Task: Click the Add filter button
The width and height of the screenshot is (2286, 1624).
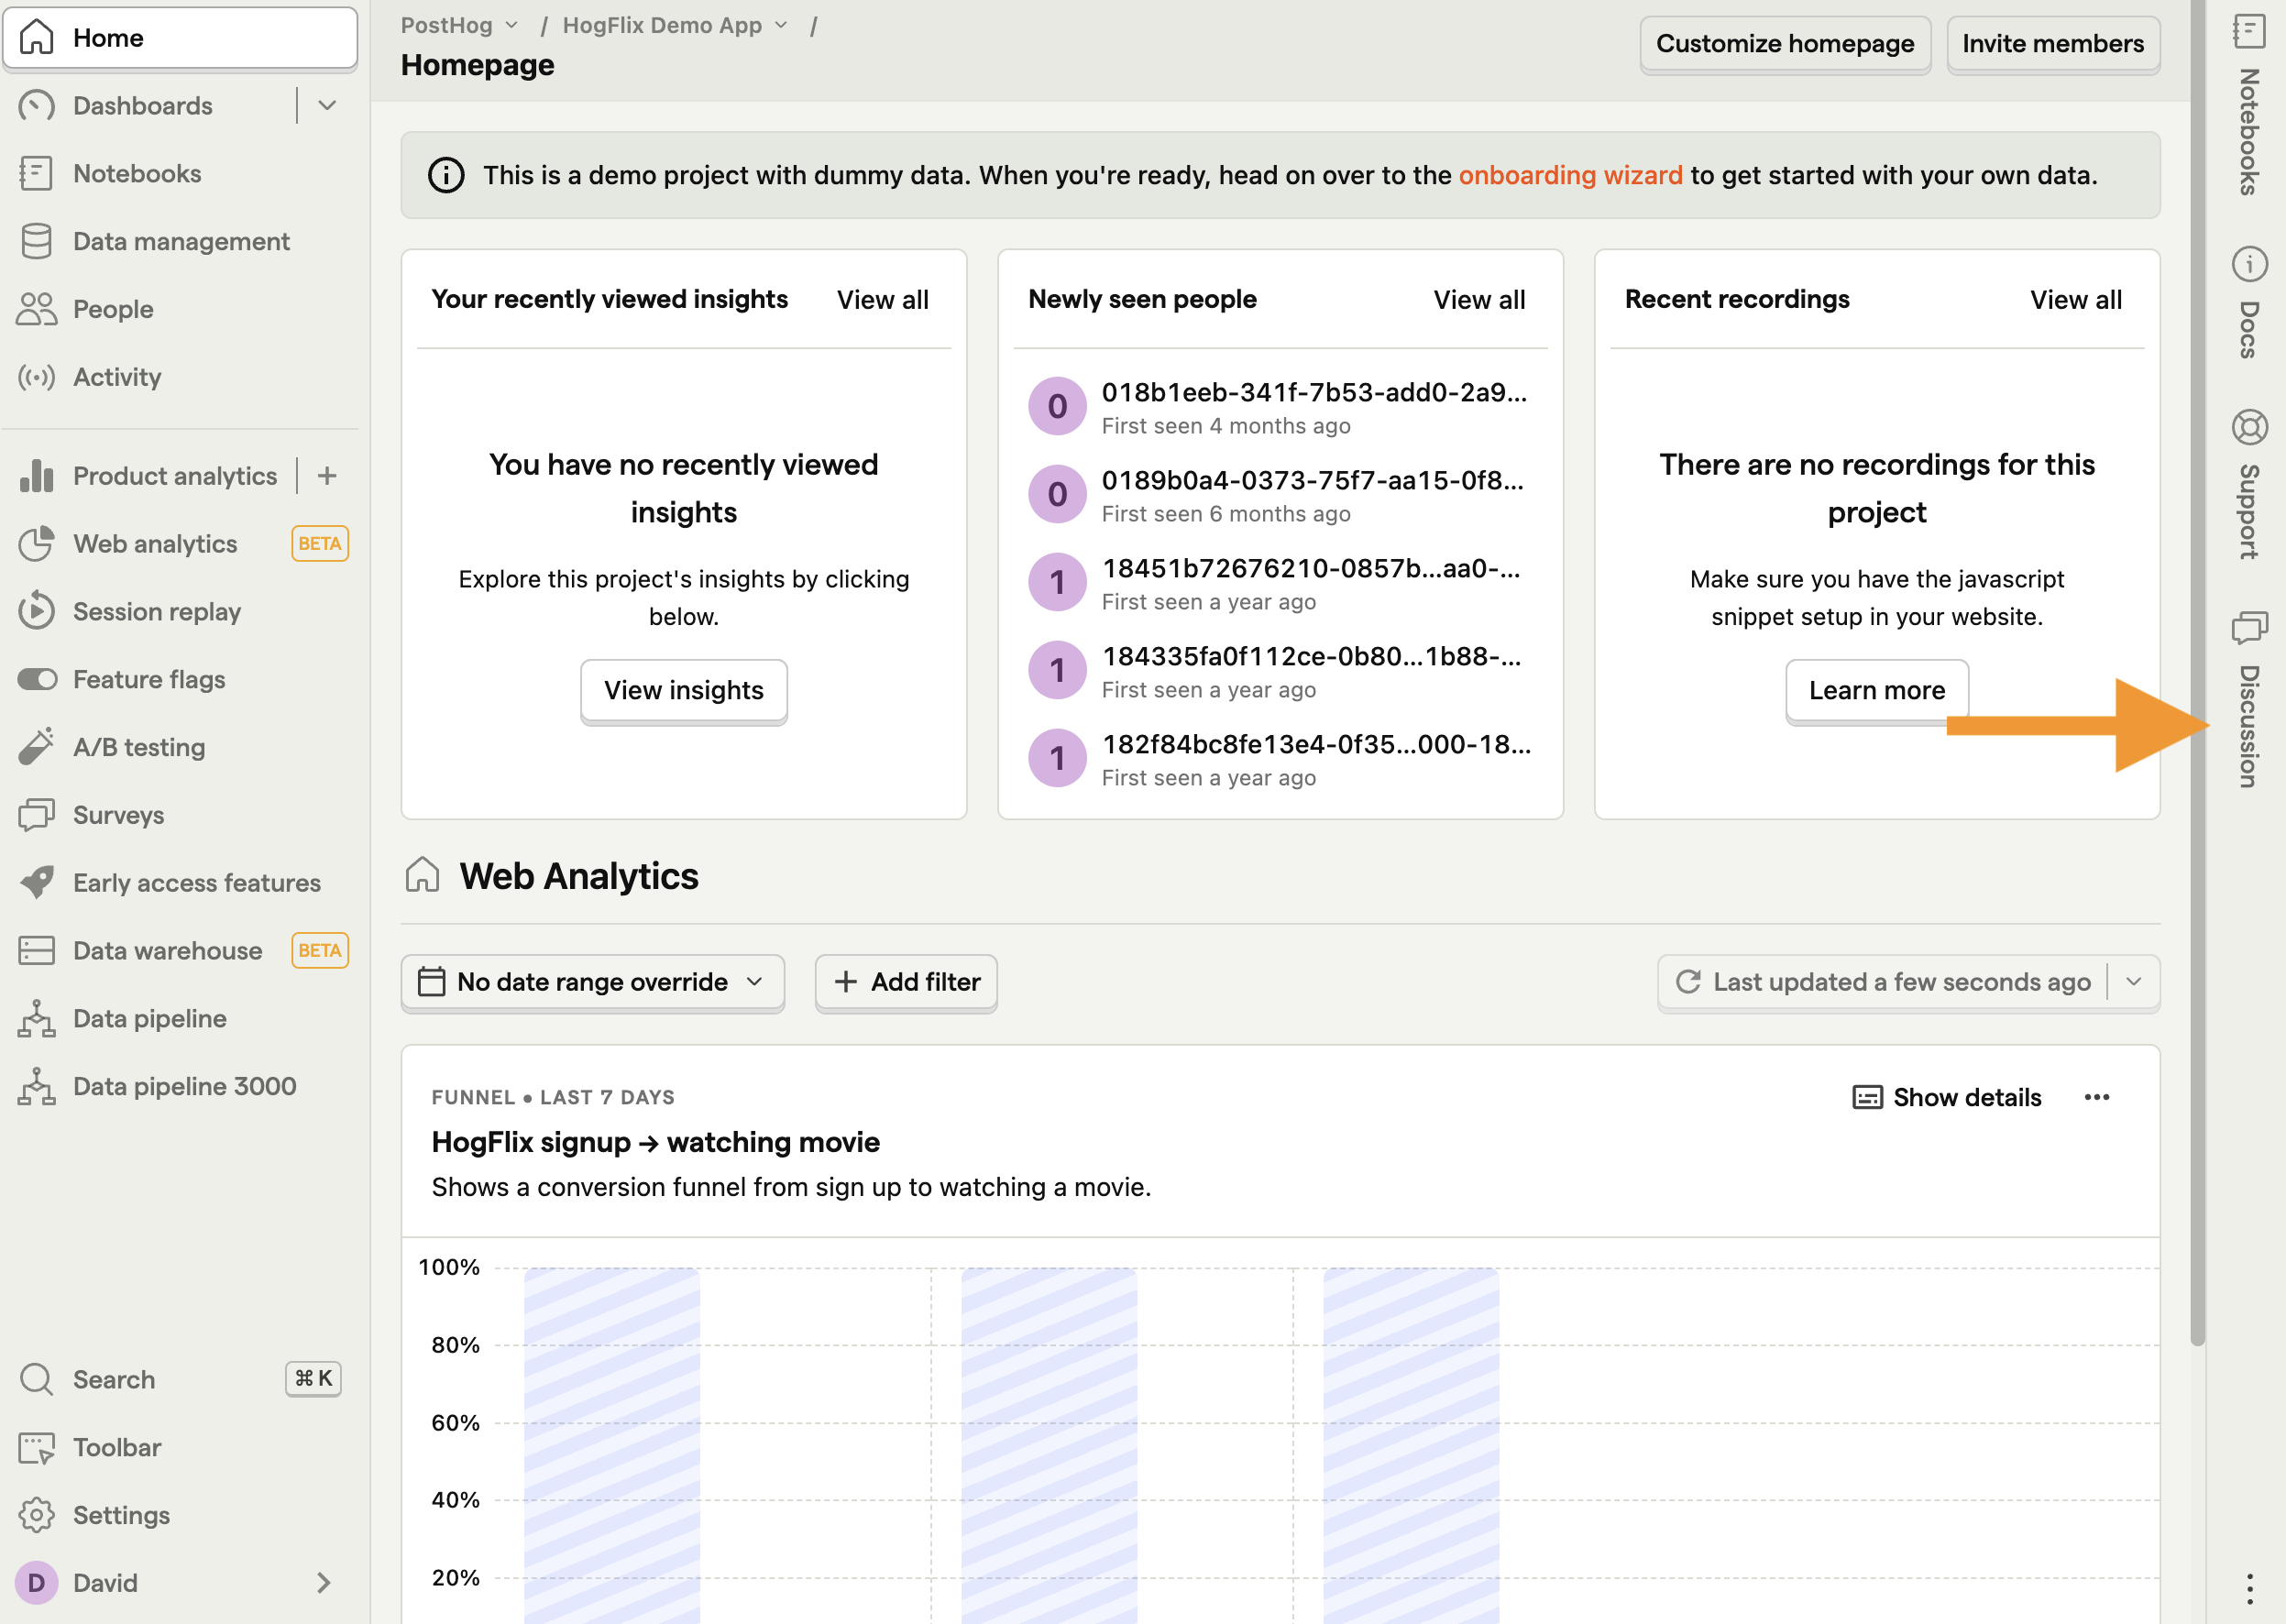Action: [x=905, y=981]
